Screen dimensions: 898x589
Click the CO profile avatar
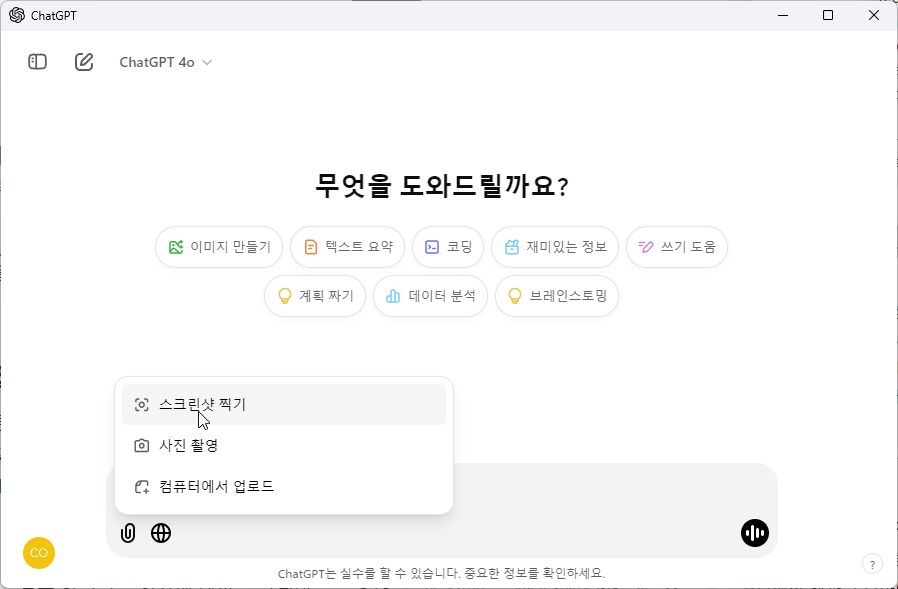(x=39, y=553)
